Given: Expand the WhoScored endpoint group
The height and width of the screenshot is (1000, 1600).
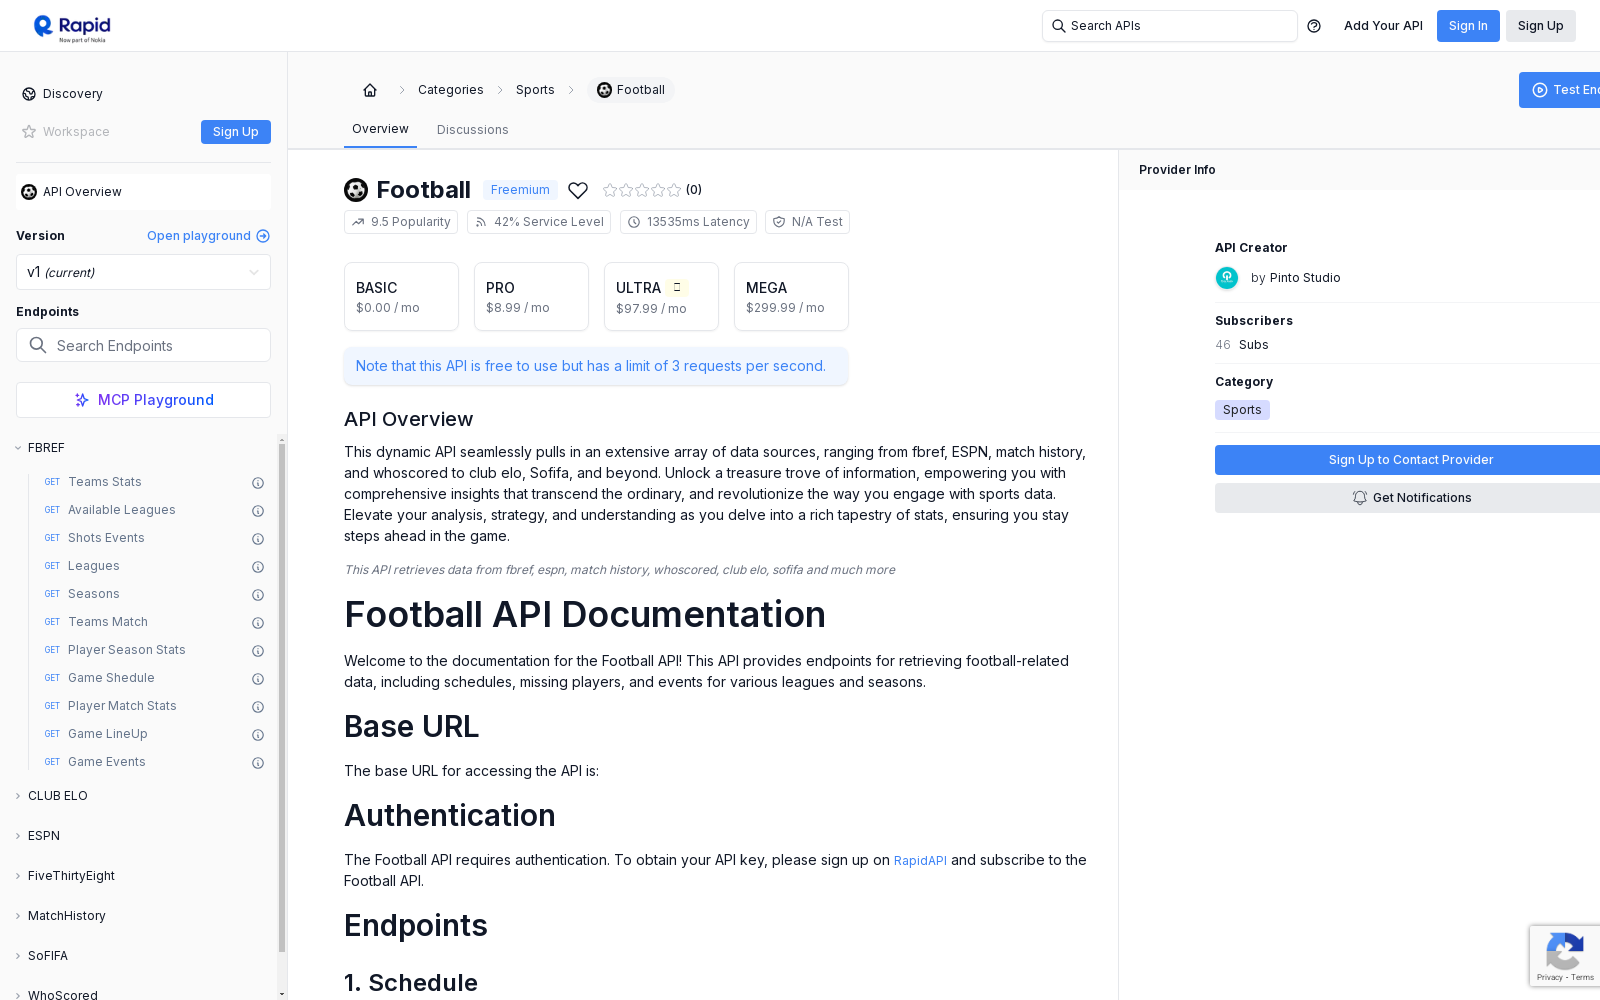Looking at the screenshot, I should click(x=18, y=995).
